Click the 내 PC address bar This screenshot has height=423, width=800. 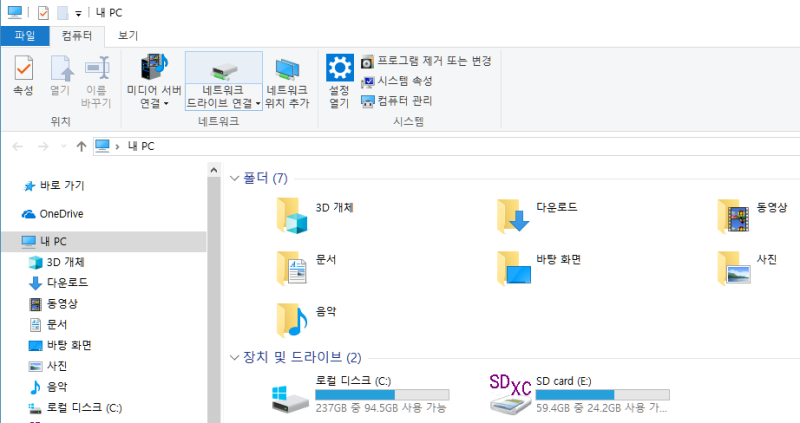click(x=446, y=146)
